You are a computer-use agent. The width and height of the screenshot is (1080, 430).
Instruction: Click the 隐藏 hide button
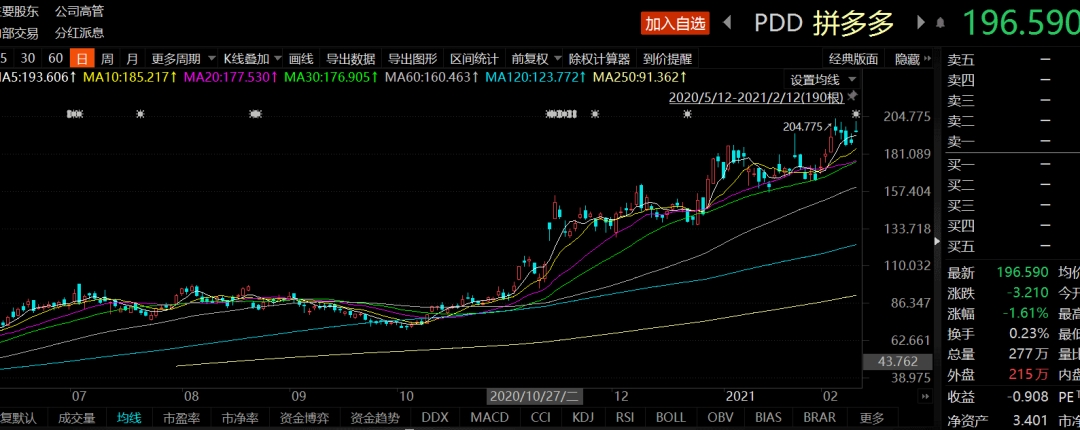[907, 59]
